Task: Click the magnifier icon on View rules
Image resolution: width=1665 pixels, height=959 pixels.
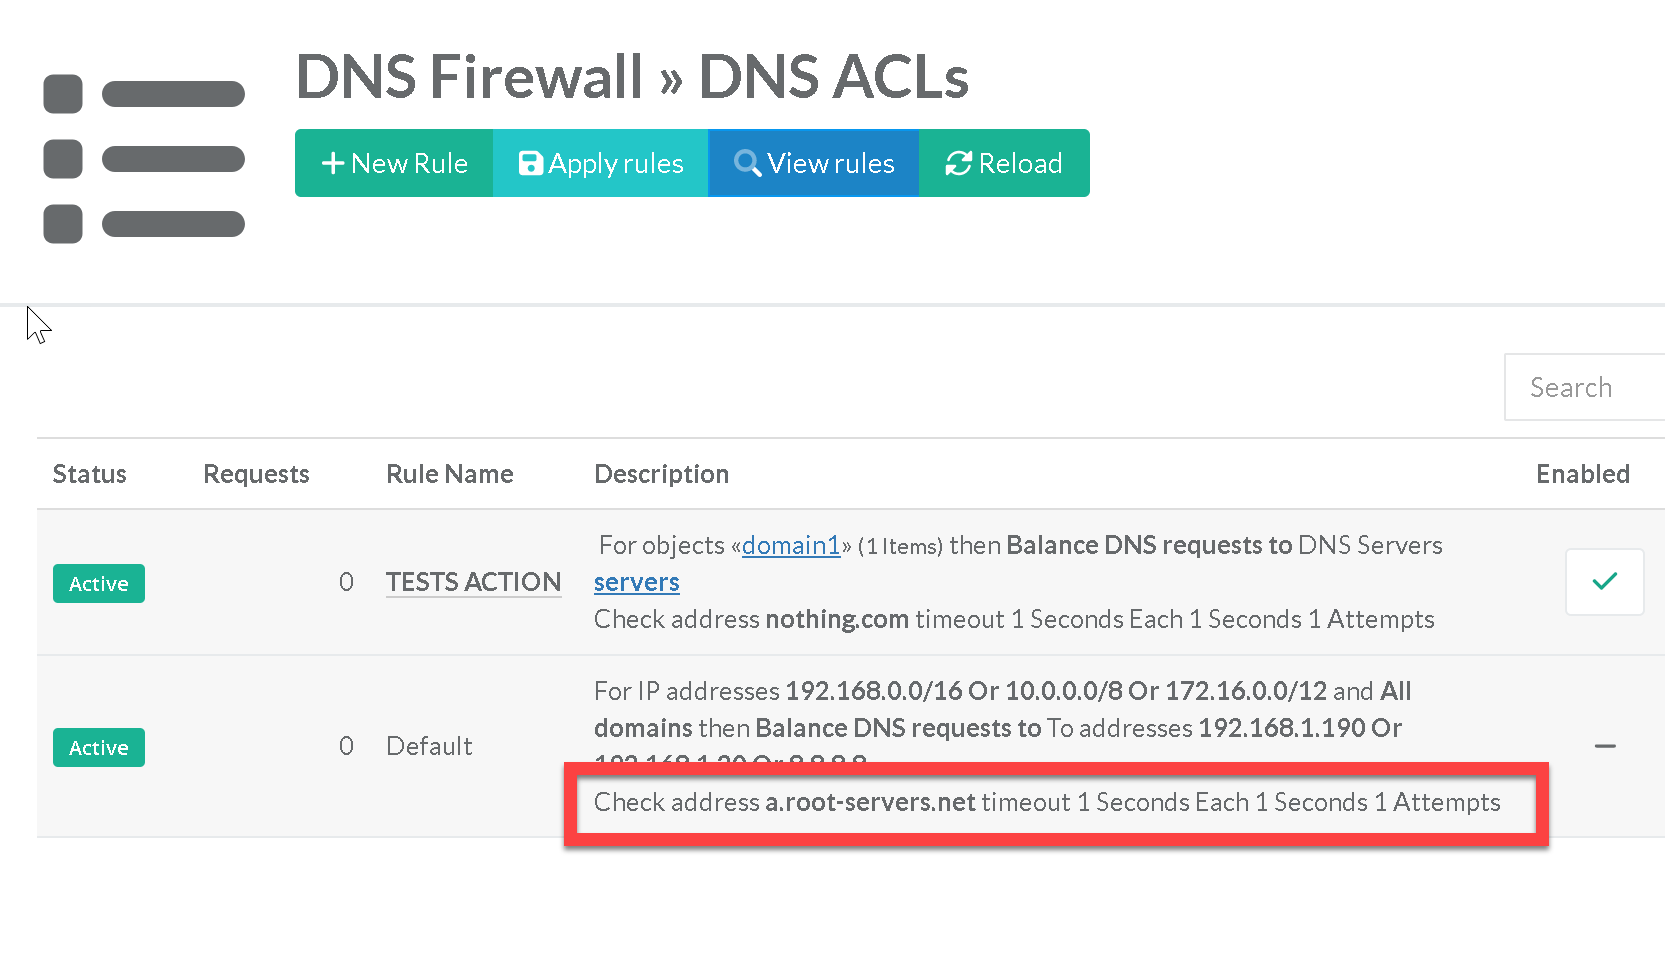Action: pos(747,163)
